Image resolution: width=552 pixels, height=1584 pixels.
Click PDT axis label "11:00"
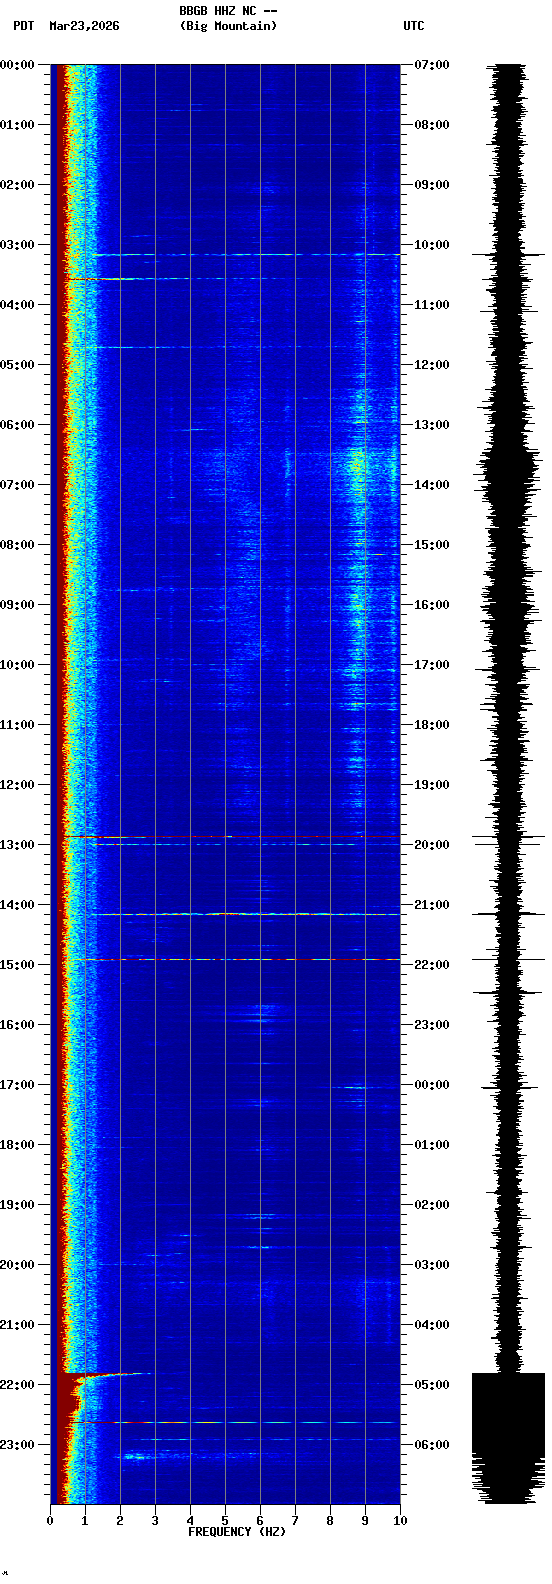(x=17, y=725)
